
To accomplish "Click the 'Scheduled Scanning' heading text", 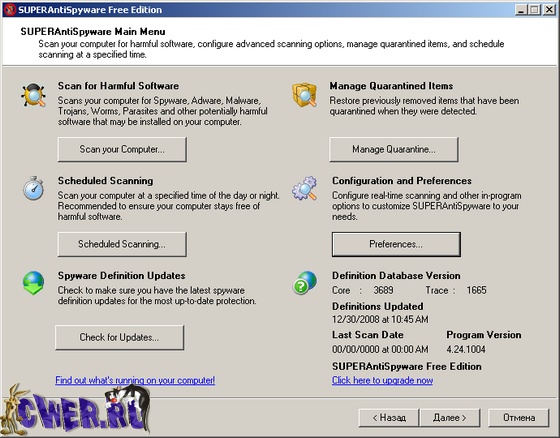I will click(x=105, y=181).
